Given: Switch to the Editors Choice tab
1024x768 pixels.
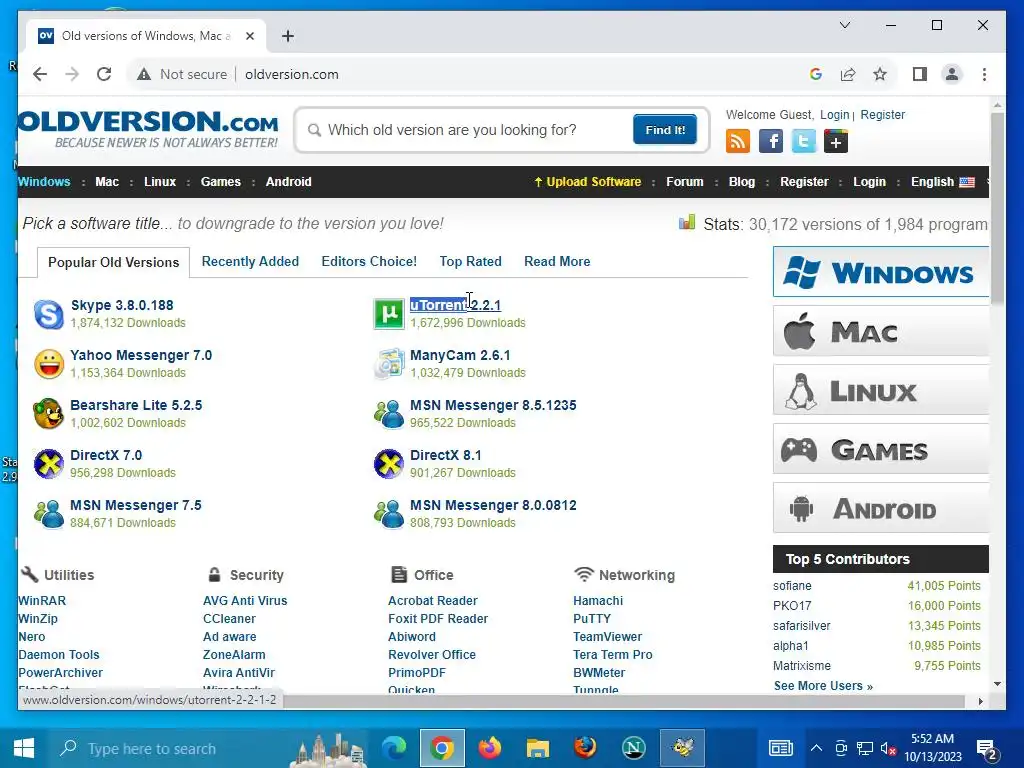Looking at the screenshot, I should click(369, 261).
